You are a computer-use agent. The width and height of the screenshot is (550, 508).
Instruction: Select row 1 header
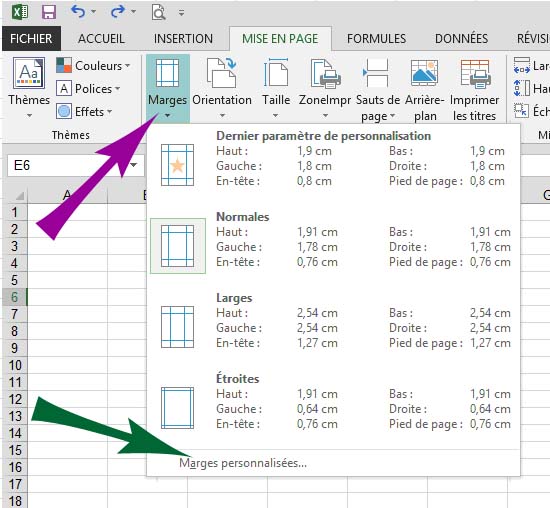[14, 212]
